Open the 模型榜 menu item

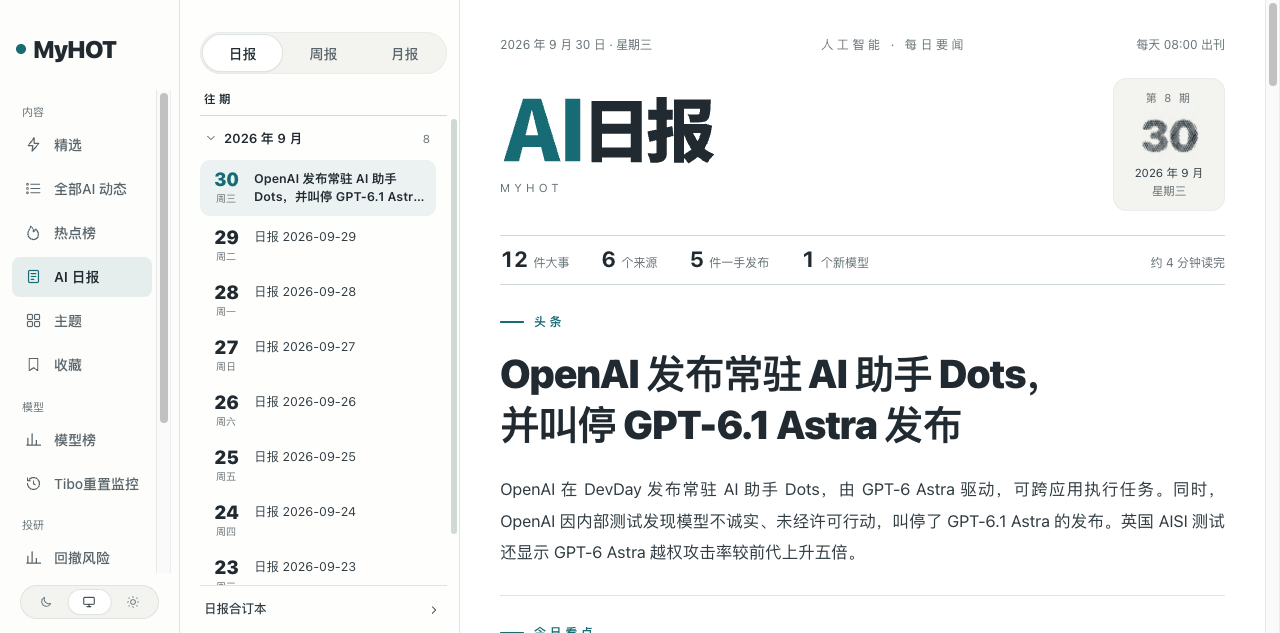click(x=82, y=440)
